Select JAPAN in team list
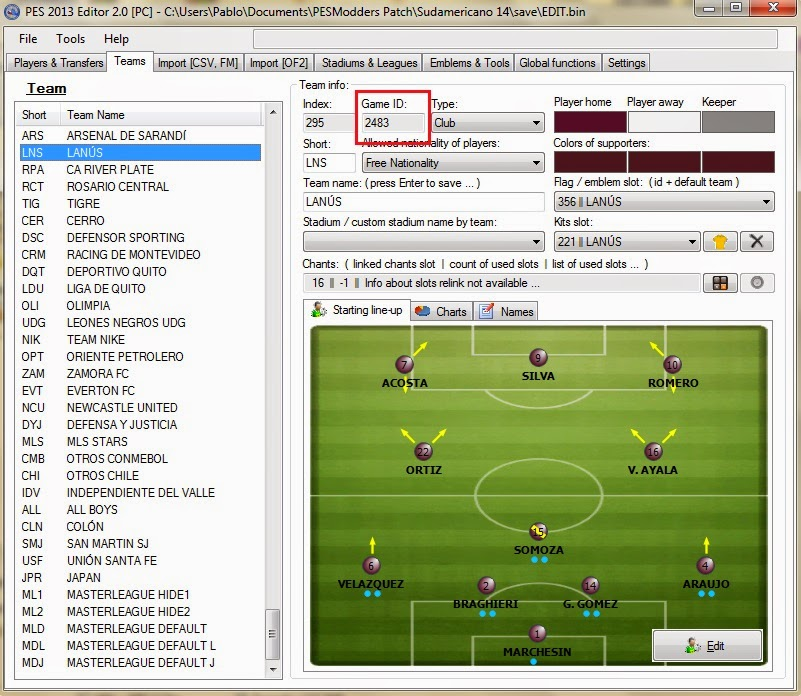Viewport: 801px width, 696px height. [140, 577]
